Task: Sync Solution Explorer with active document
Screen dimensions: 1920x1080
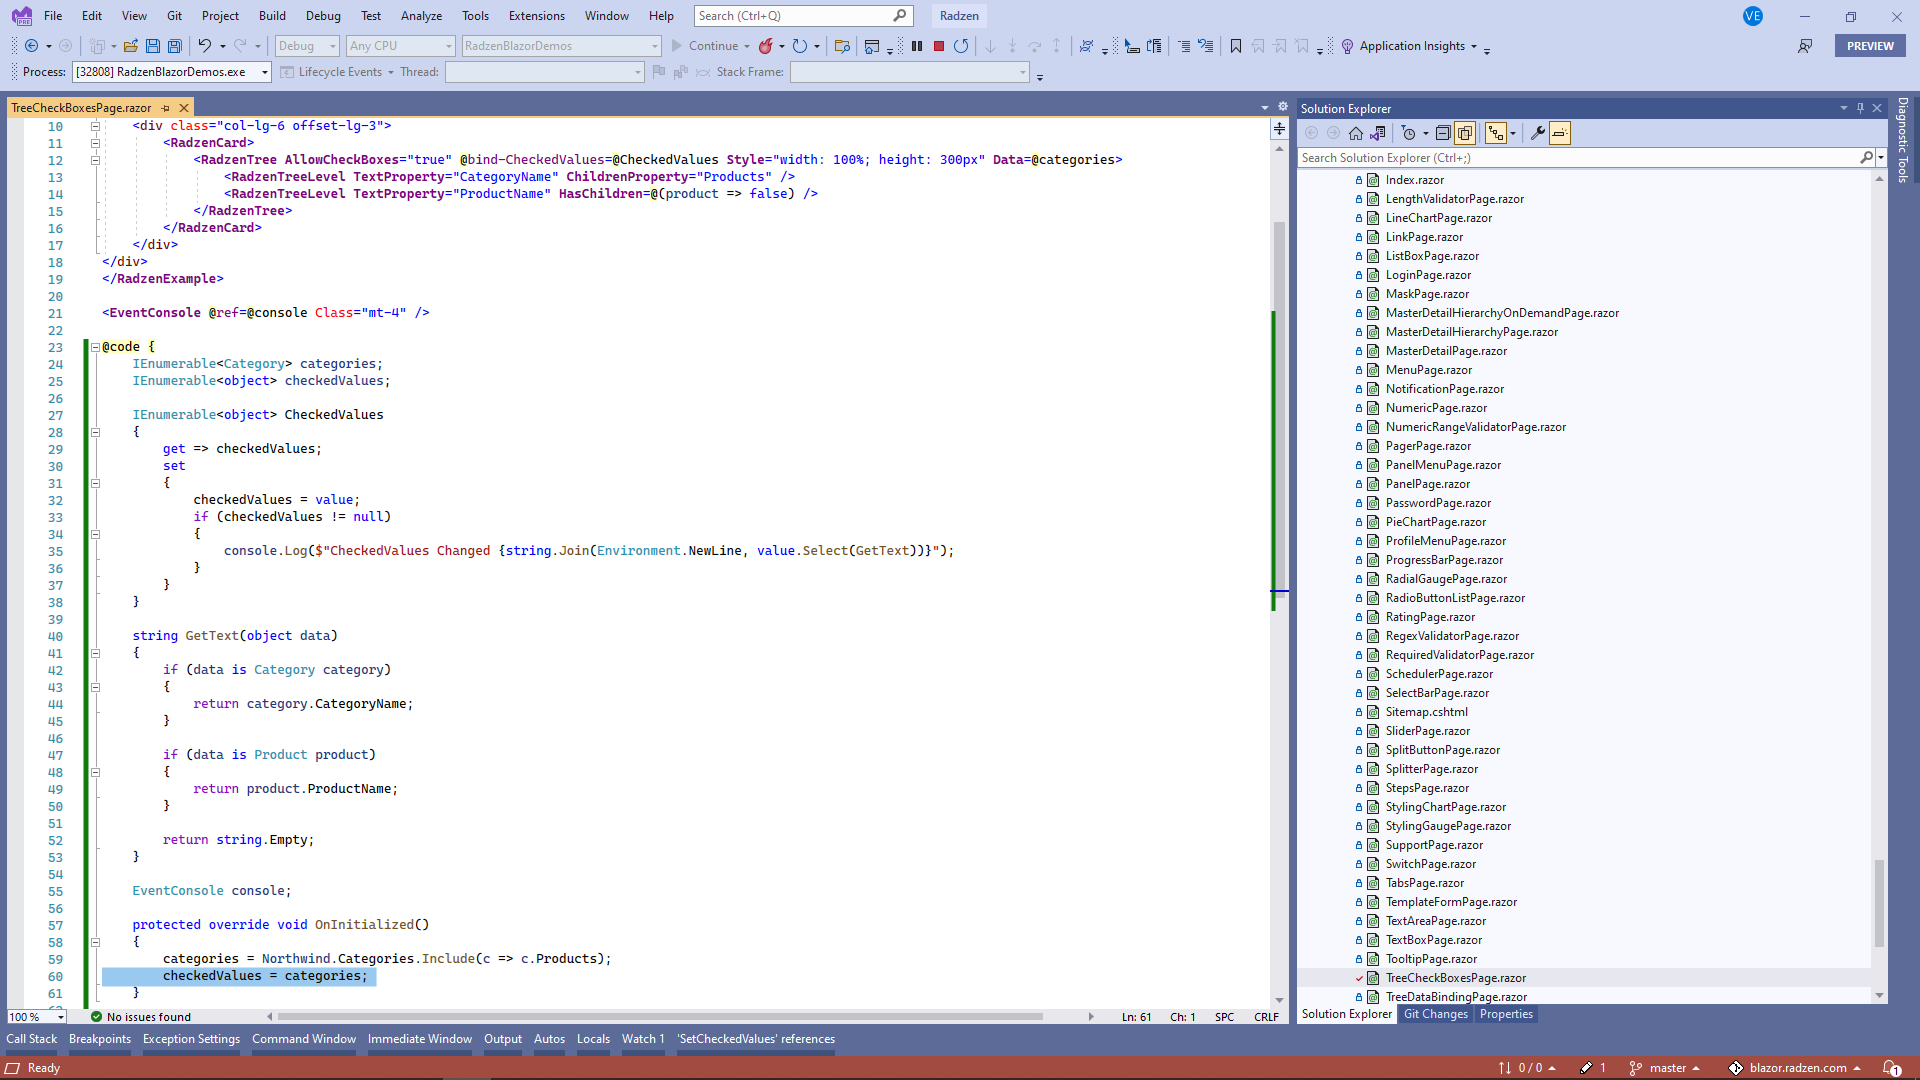Action: (1379, 132)
